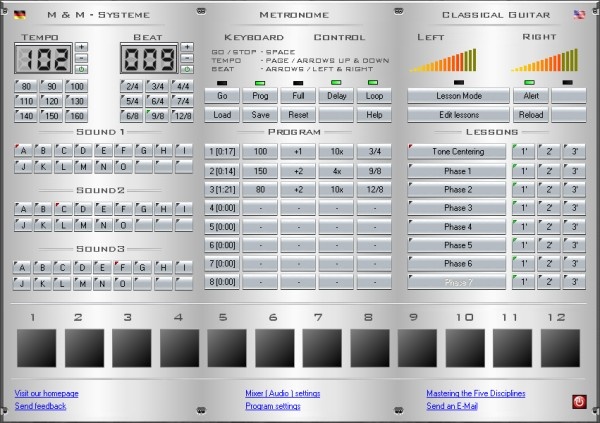Click the red power icon at bottom right
600x423 pixels.
tap(579, 402)
